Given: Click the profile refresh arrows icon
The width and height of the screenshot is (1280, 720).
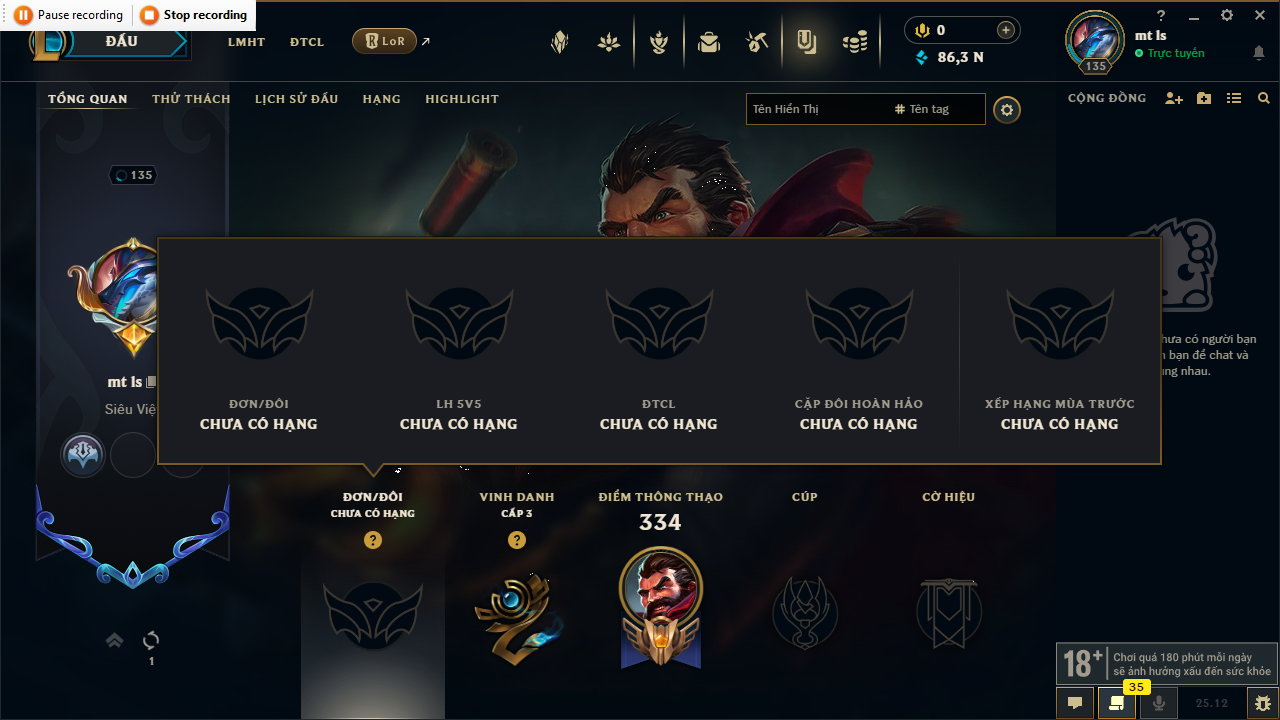Looking at the screenshot, I should tap(151, 640).
